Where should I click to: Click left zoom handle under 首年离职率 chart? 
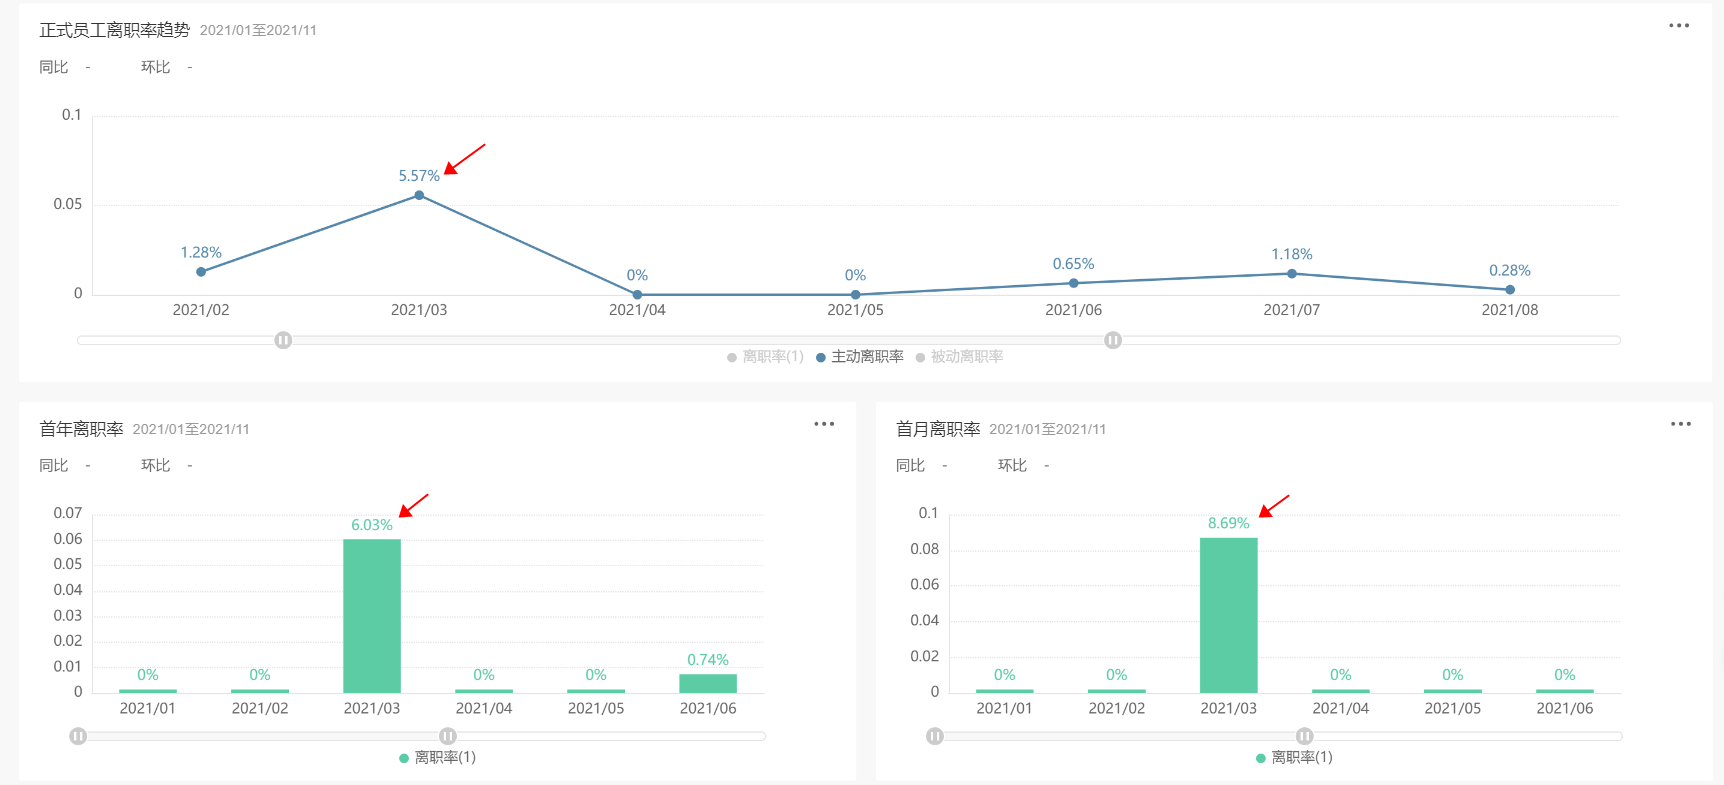[x=78, y=736]
